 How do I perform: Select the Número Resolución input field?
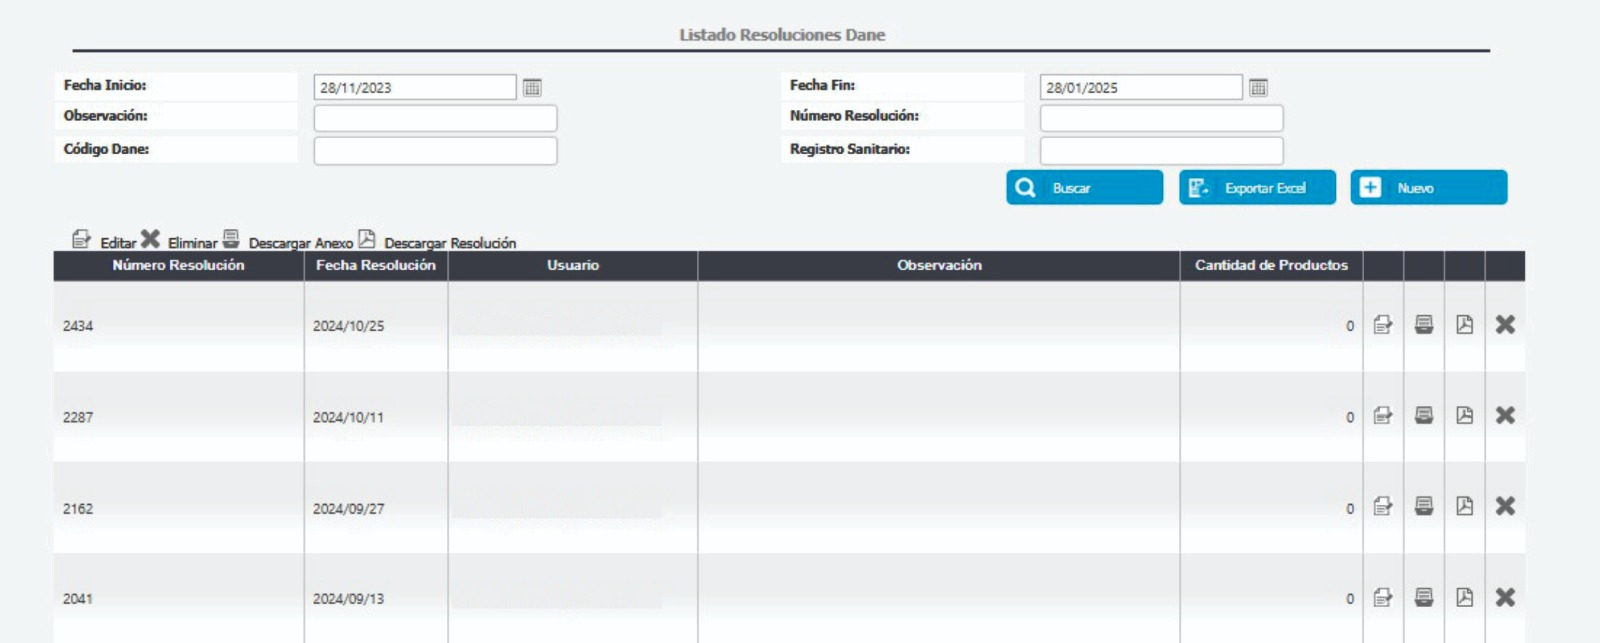[x=1161, y=118]
